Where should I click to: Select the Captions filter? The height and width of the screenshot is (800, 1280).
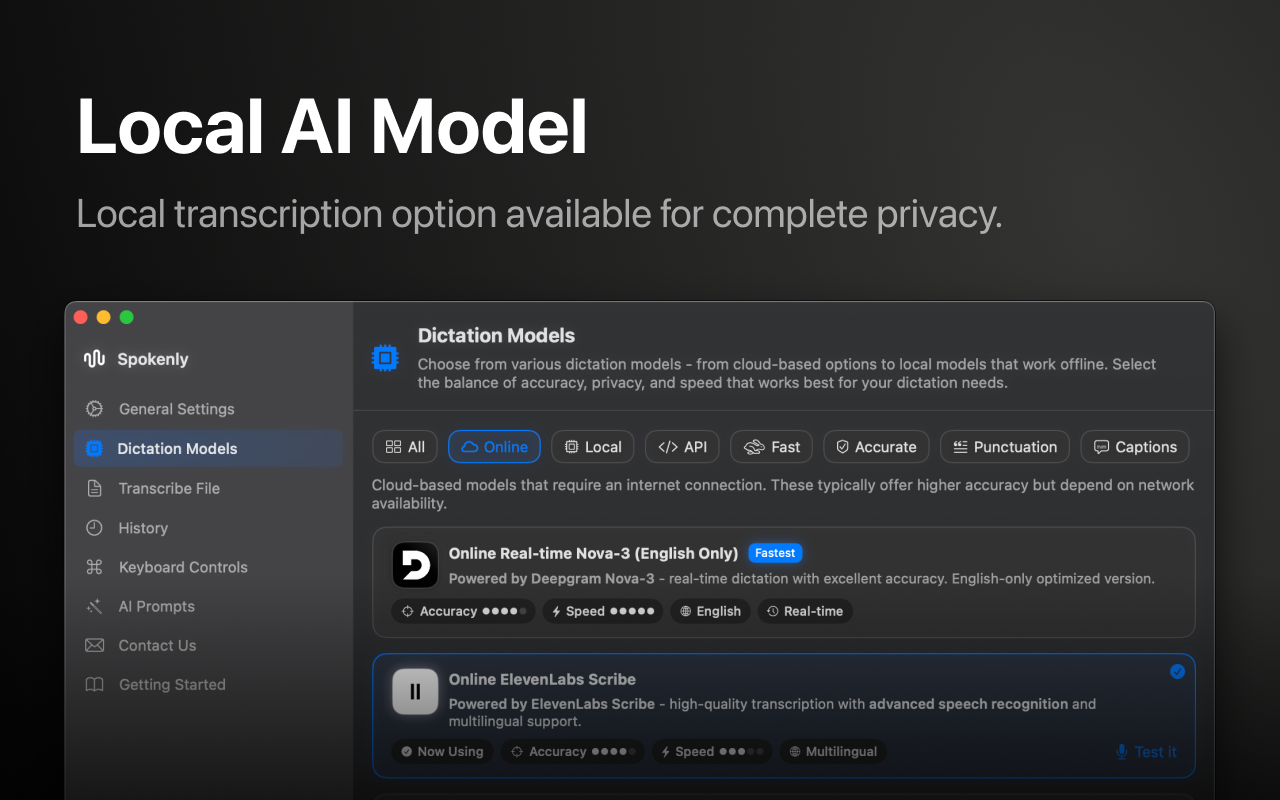point(1135,447)
